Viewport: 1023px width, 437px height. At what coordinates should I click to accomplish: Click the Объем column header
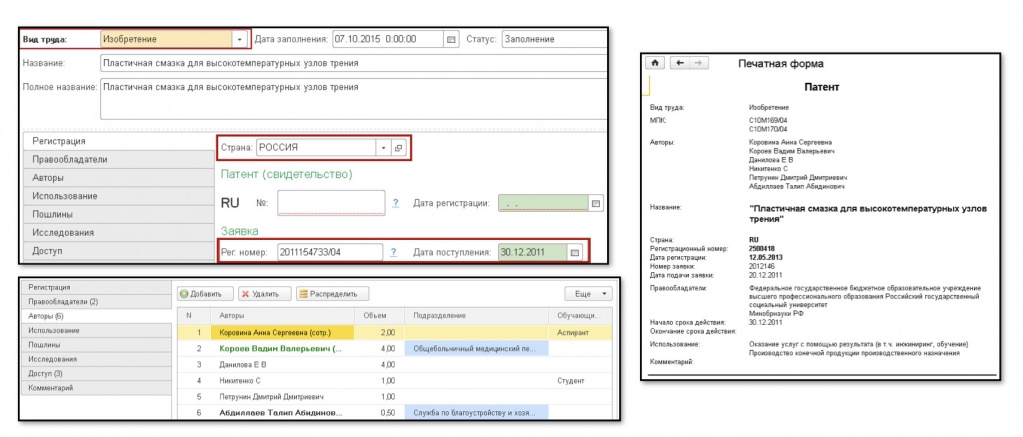pos(378,316)
